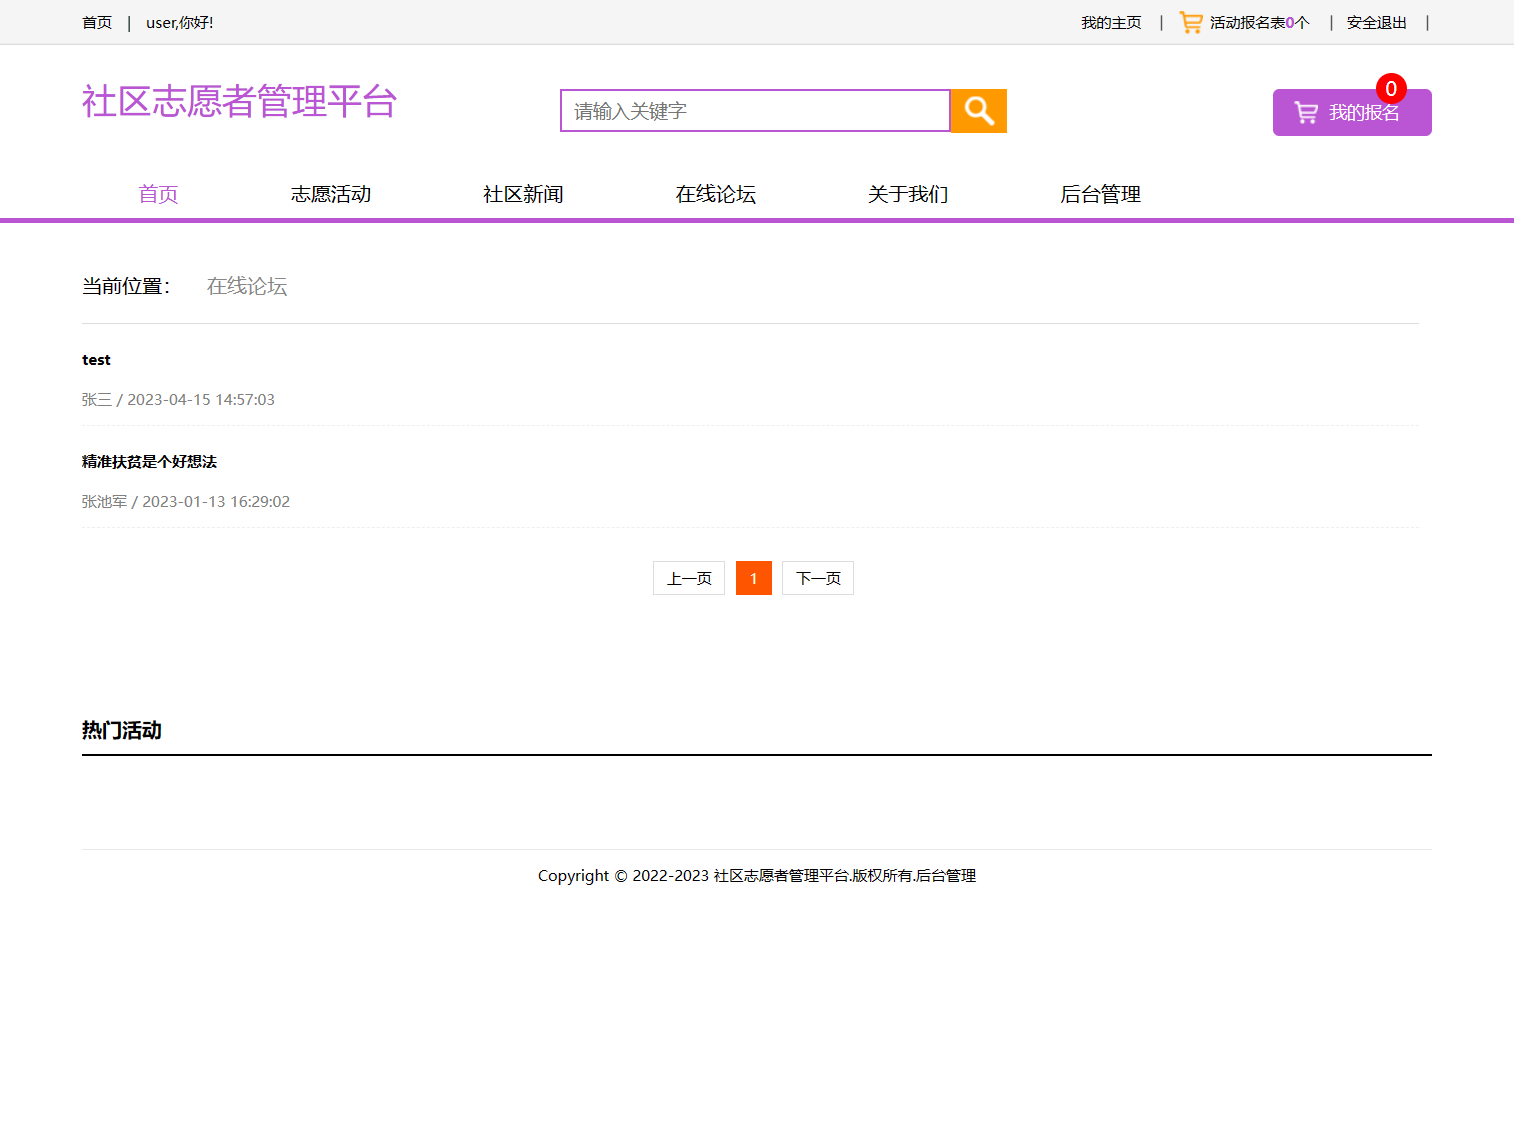Click the cart badge showing 0
Image resolution: width=1514 pixels, height=1138 pixels.
tap(1391, 89)
